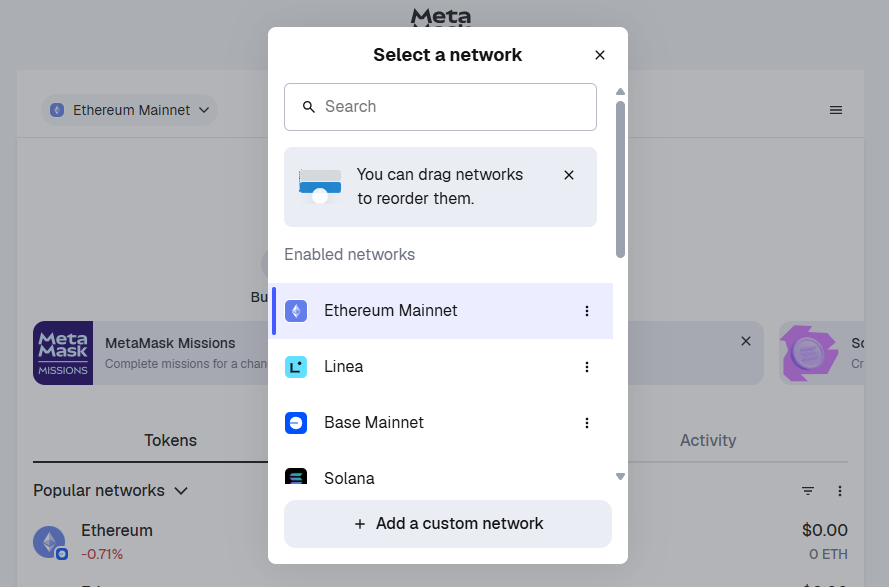Select the Solana network
The width and height of the screenshot is (889, 587).
[x=442, y=468]
